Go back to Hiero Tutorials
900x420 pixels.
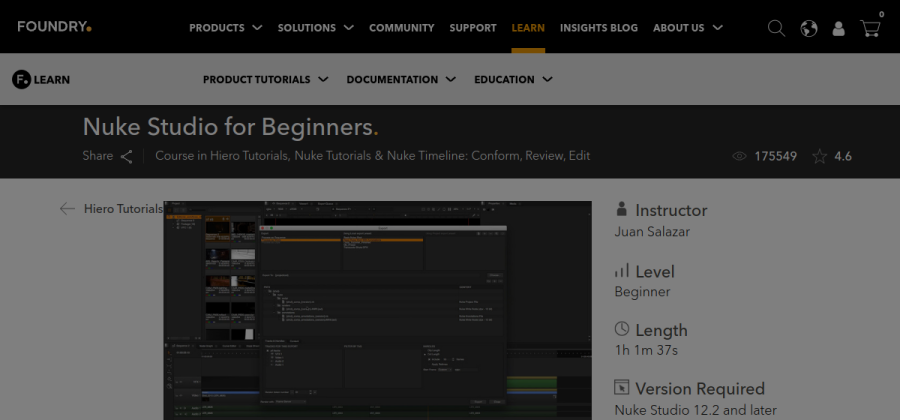point(123,209)
